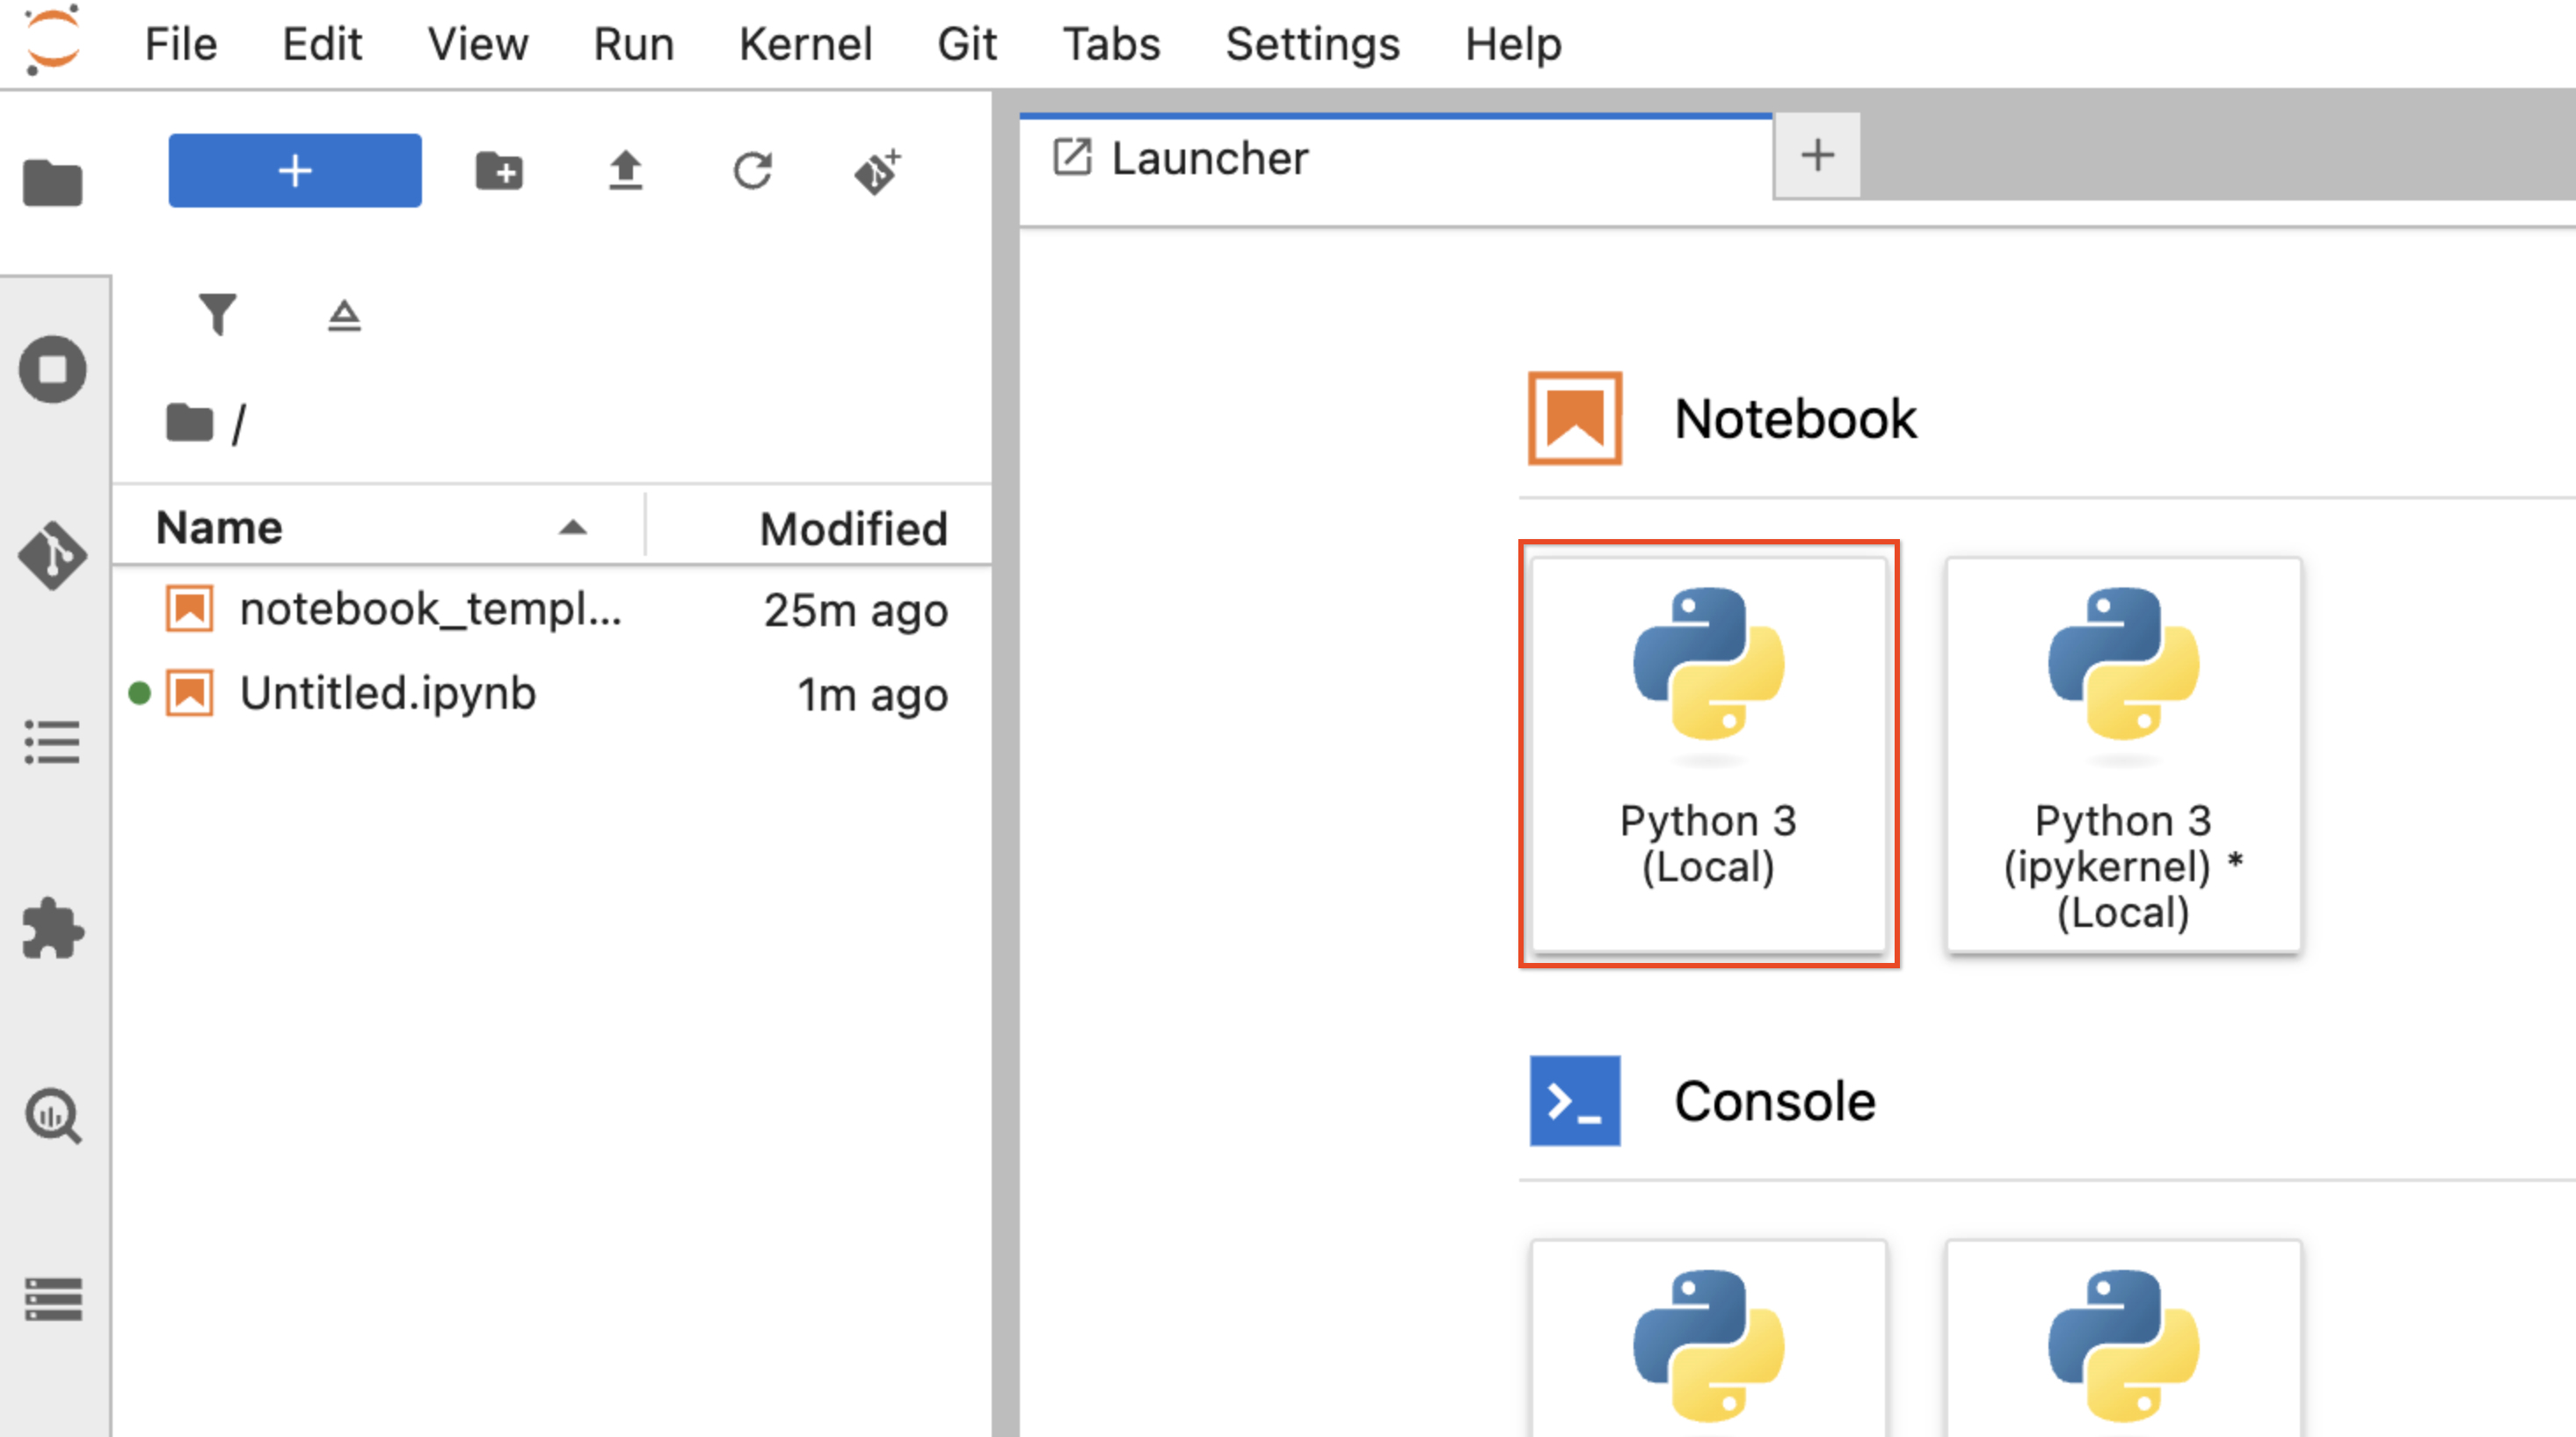Click the orange Notebook section icon
The width and height of the screenshot is (2576, 1437).
point(1575,418)
